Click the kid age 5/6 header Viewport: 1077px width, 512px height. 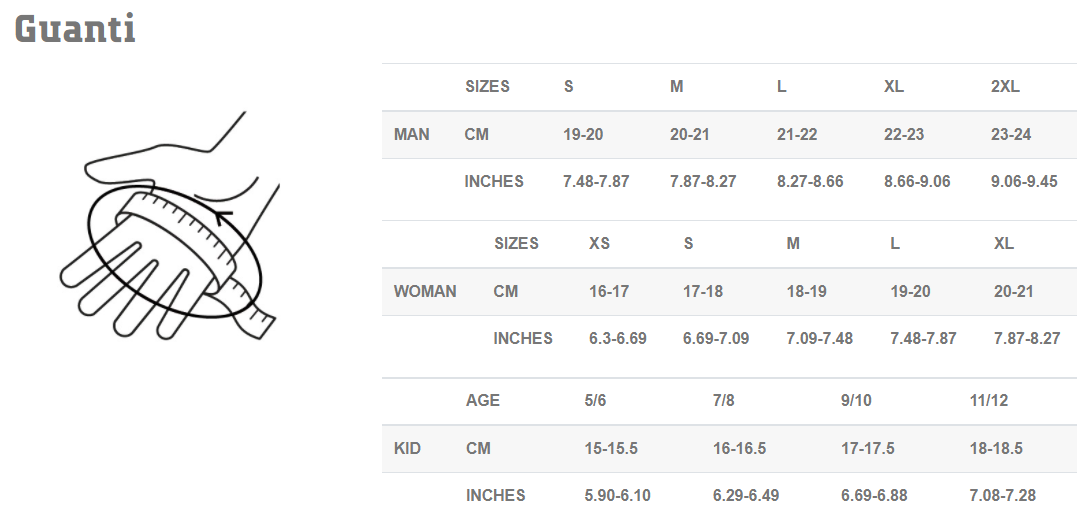point(596,400)
